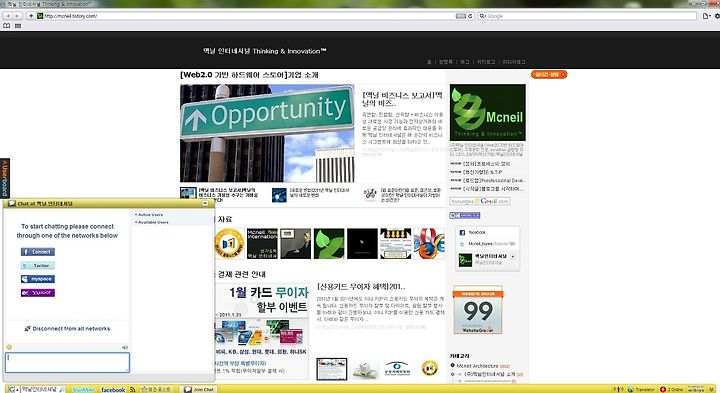Click the magnifier in bottom toolbar search
This screenshot has width=720, height=393.
[x=62, y=389]
